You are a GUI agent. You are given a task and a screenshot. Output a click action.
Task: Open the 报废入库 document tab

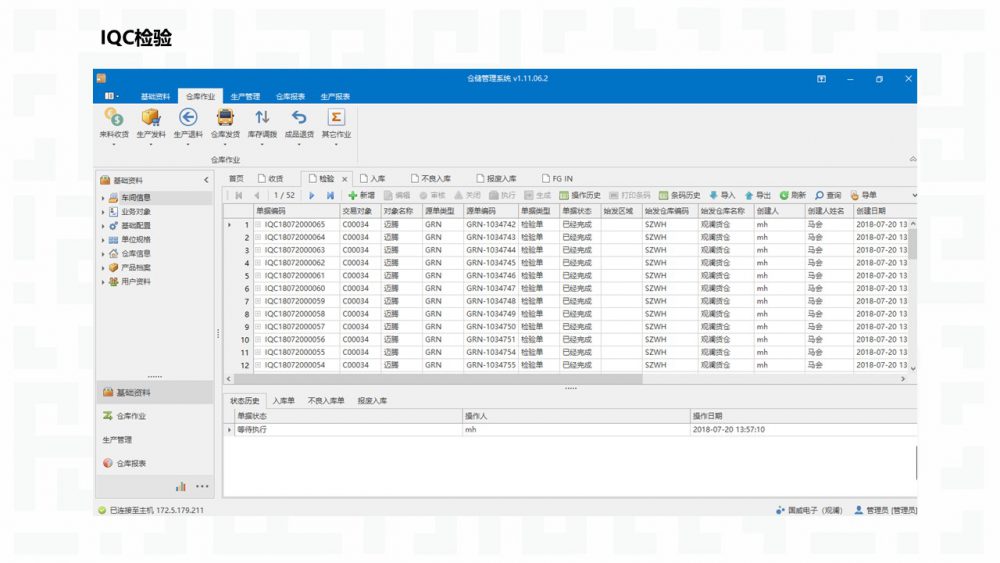point(497,179)
